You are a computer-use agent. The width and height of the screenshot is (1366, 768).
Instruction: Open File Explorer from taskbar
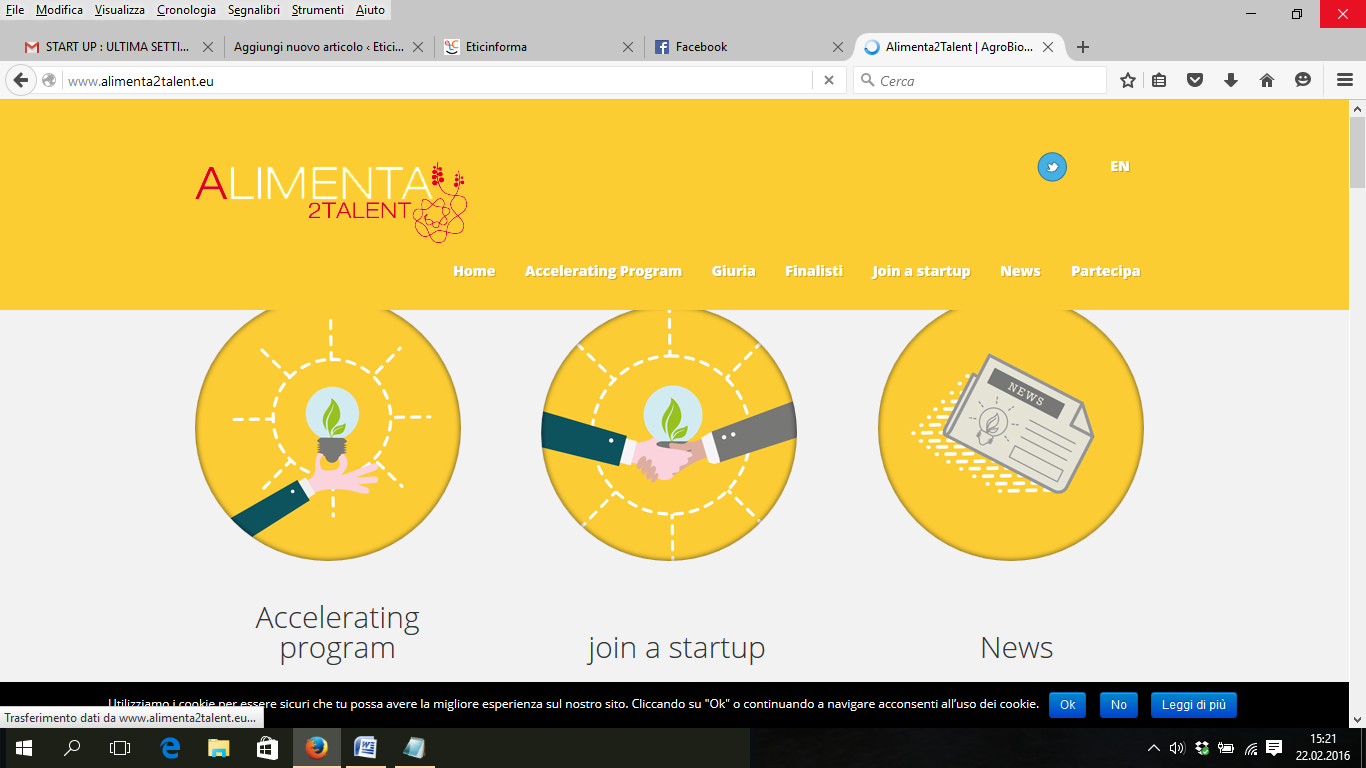coord(219,748)
